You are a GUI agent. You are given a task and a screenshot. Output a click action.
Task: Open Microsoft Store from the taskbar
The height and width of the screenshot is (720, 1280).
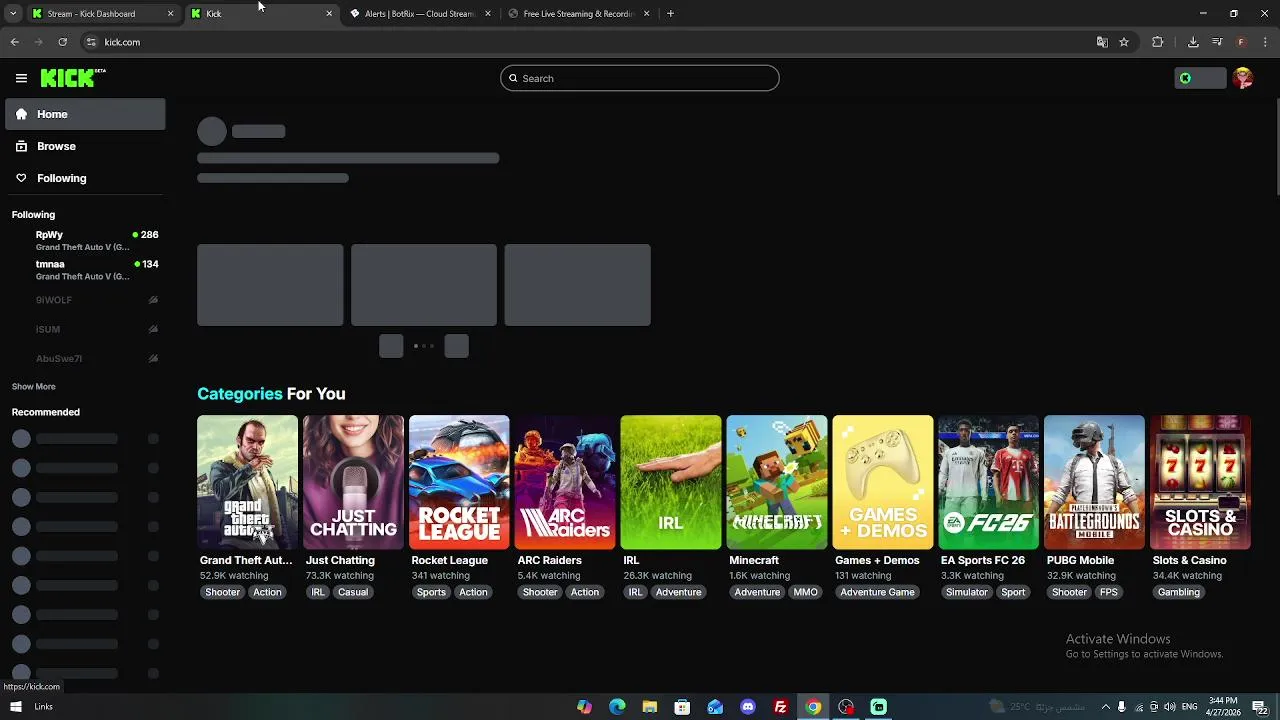pyautogui.click(x=682, y=707)
